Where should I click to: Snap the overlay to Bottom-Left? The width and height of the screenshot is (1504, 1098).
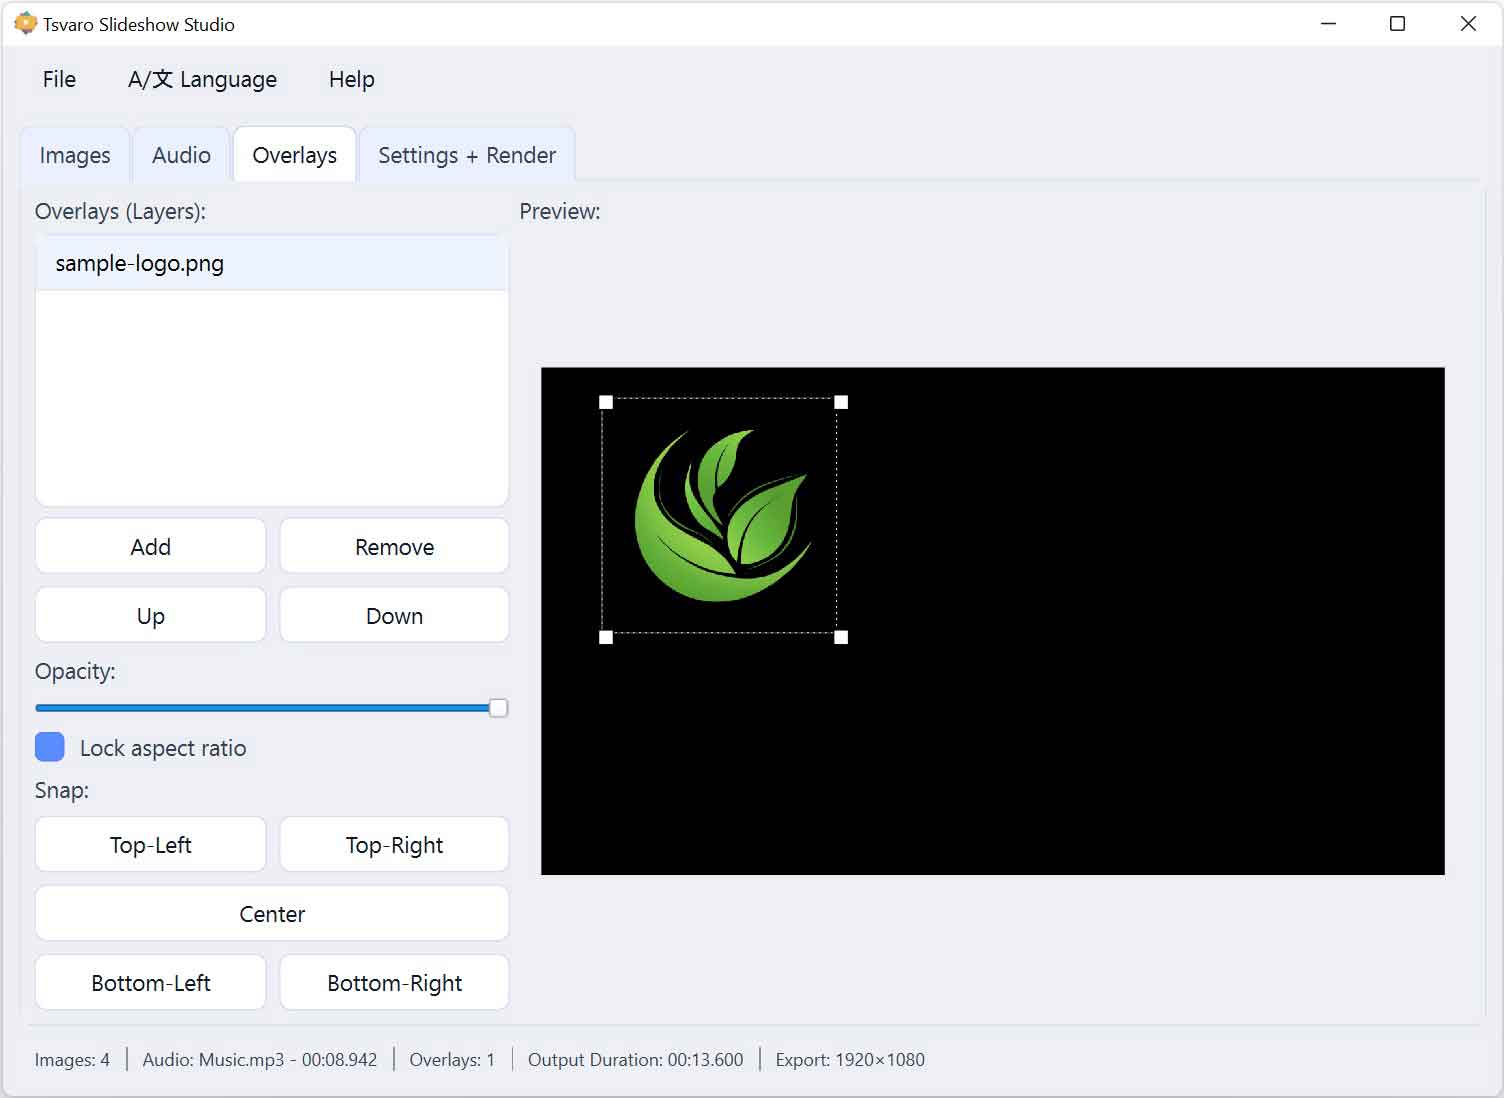[x=150, y=982]
